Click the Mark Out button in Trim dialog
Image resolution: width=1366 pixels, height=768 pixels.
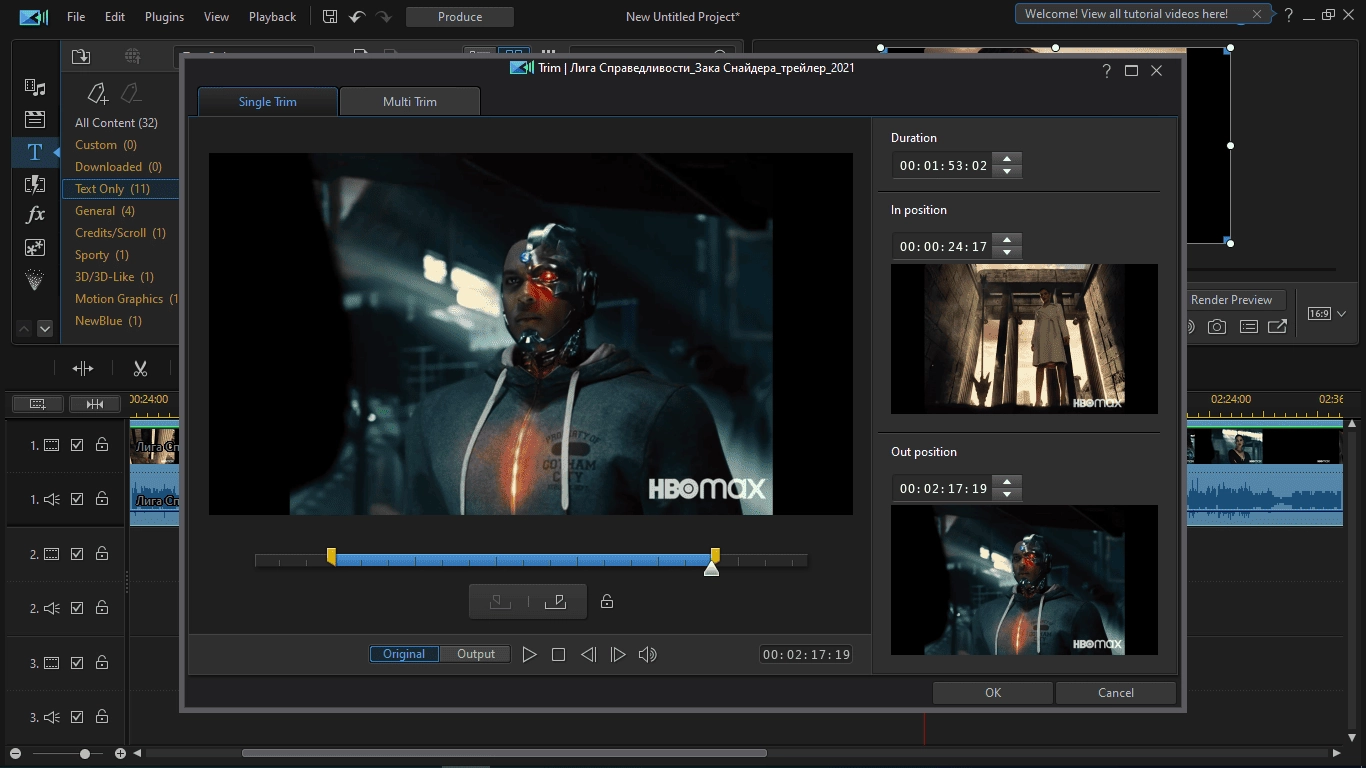point(555,602)
